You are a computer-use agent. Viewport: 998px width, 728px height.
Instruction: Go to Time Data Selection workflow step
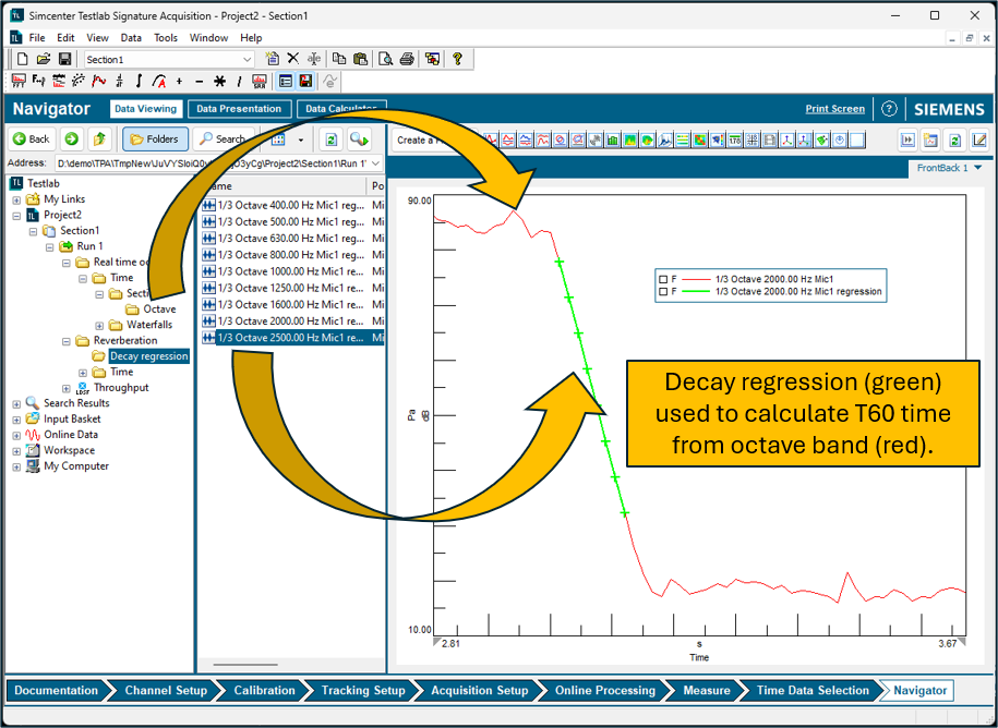pyautogui.click(x=812, y=690)
